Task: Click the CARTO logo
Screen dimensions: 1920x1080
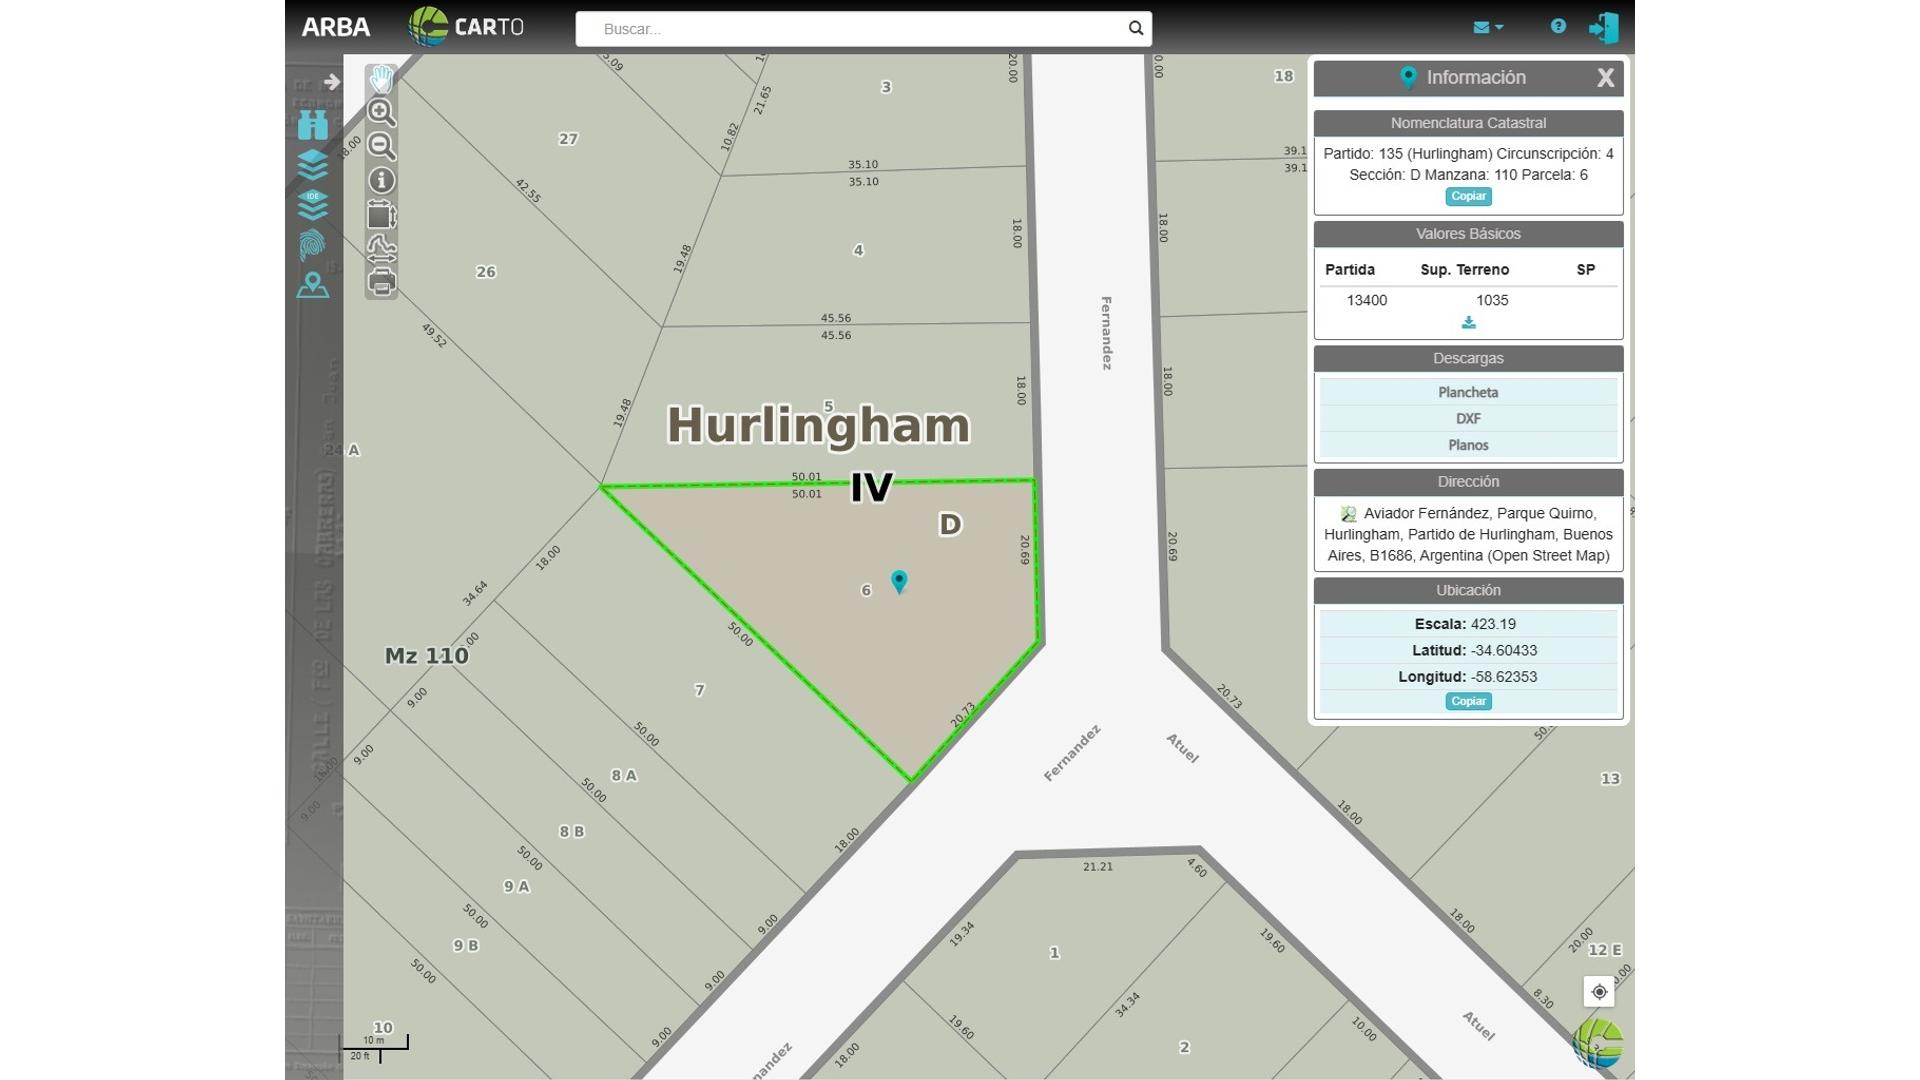Action: click(x=466, y=27)
